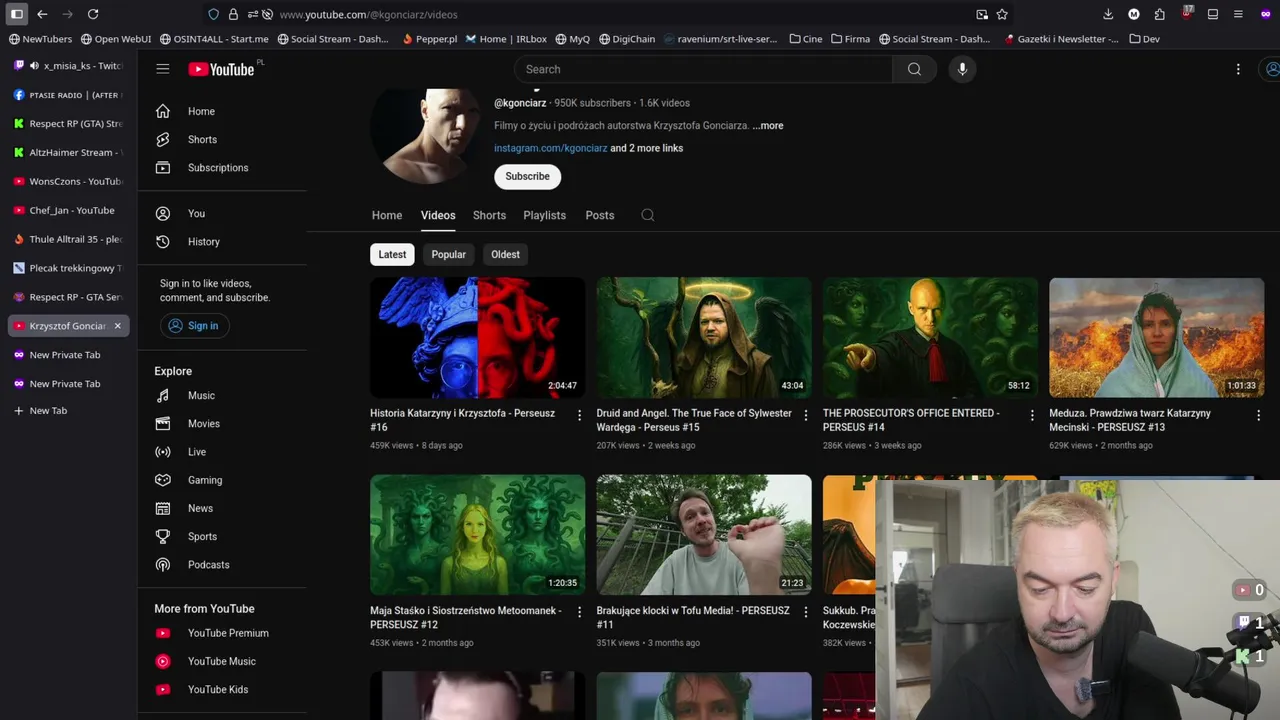Switch to channel Posts tab
The height and width of the screenshot is (720, 1280).
tap(600, 215)
